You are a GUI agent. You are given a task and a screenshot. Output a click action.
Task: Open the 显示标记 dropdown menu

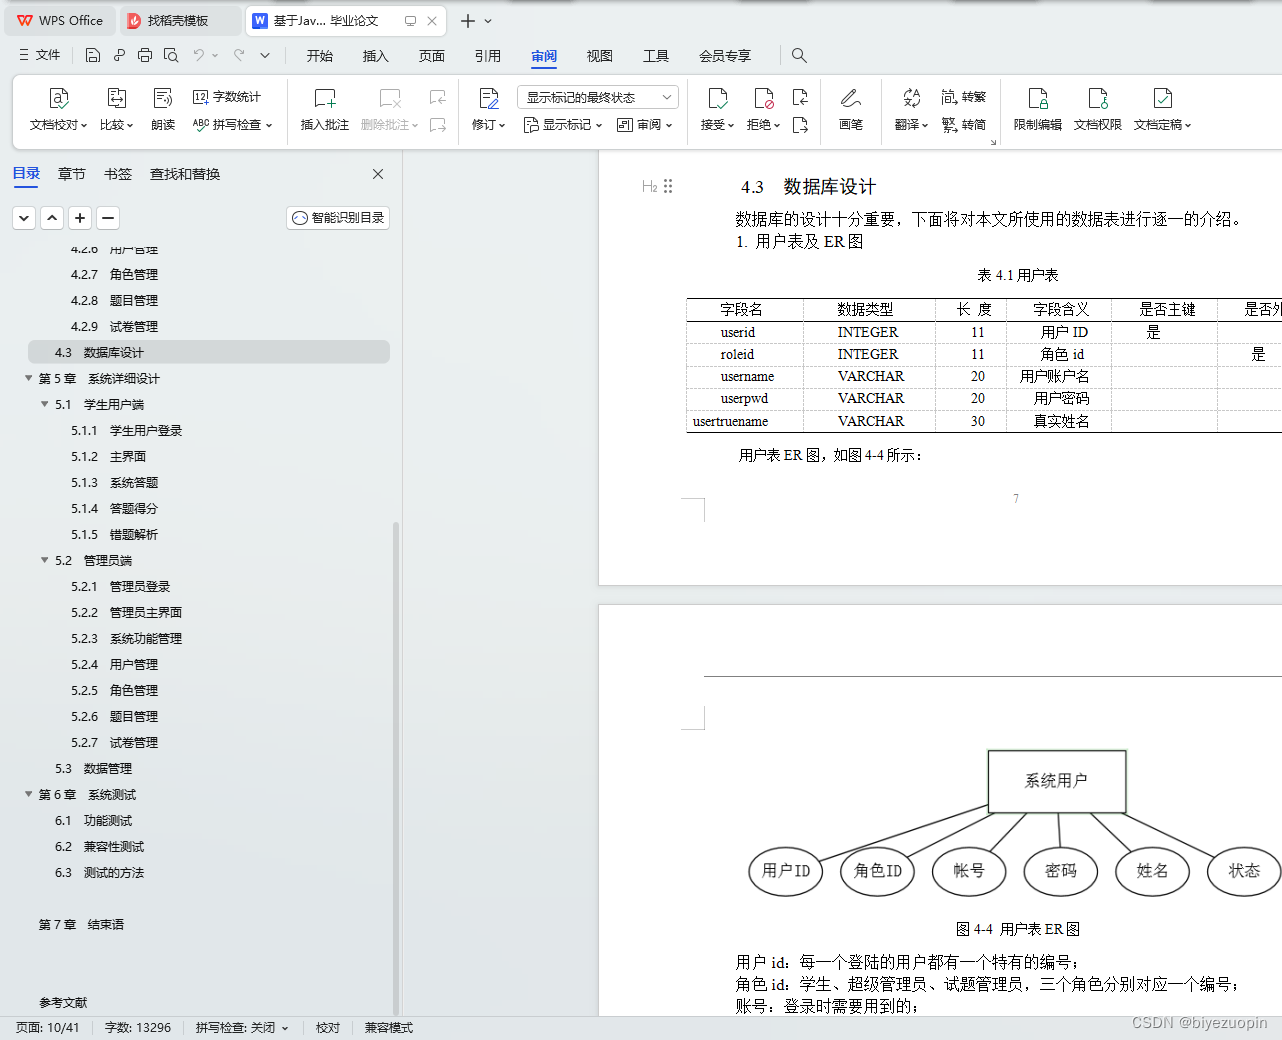563,125
